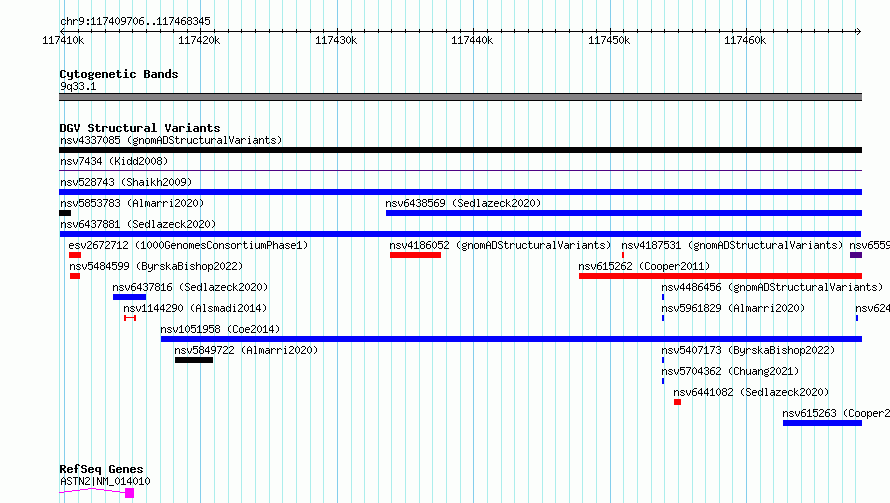Select the blue nsv6437816 bar
The height and width of the screenshot is (503, 890).
click(x=129, y=297)
